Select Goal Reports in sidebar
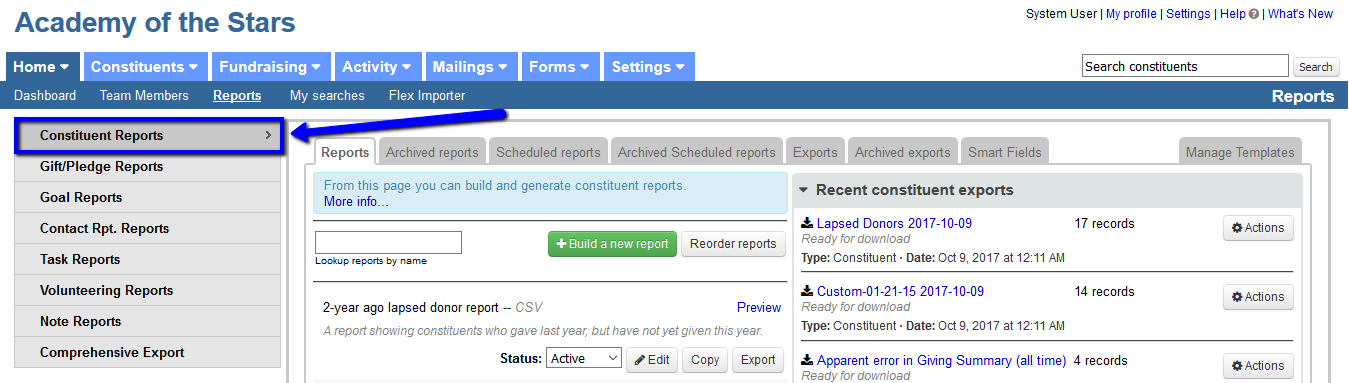 tap(148, 198)
